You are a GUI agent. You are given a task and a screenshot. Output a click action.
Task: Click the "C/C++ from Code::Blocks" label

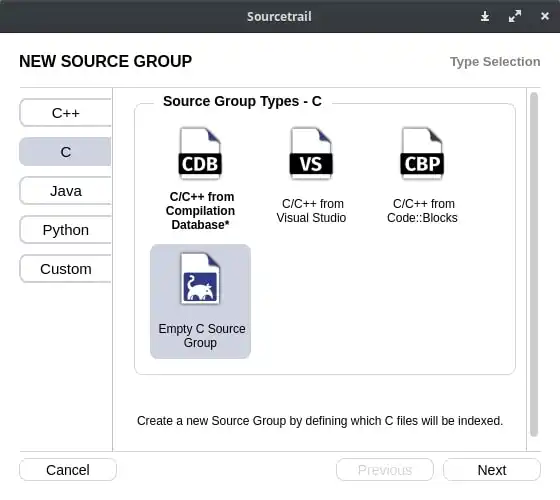coord(422,211)
